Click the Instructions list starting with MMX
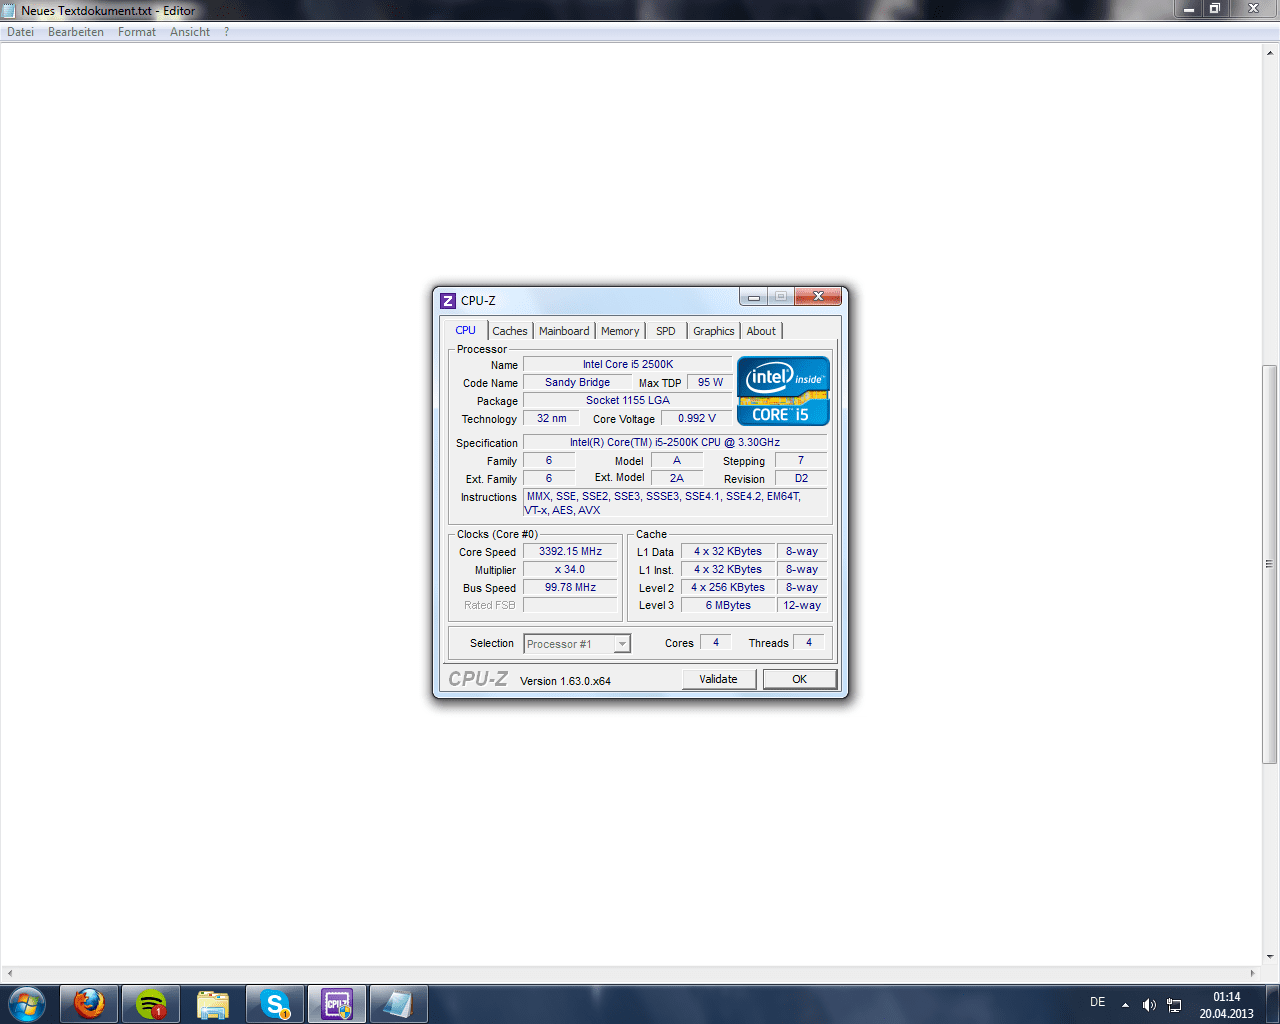Screen dimensions: 1280x1024 pyautogui.click(x=677, y=503)
